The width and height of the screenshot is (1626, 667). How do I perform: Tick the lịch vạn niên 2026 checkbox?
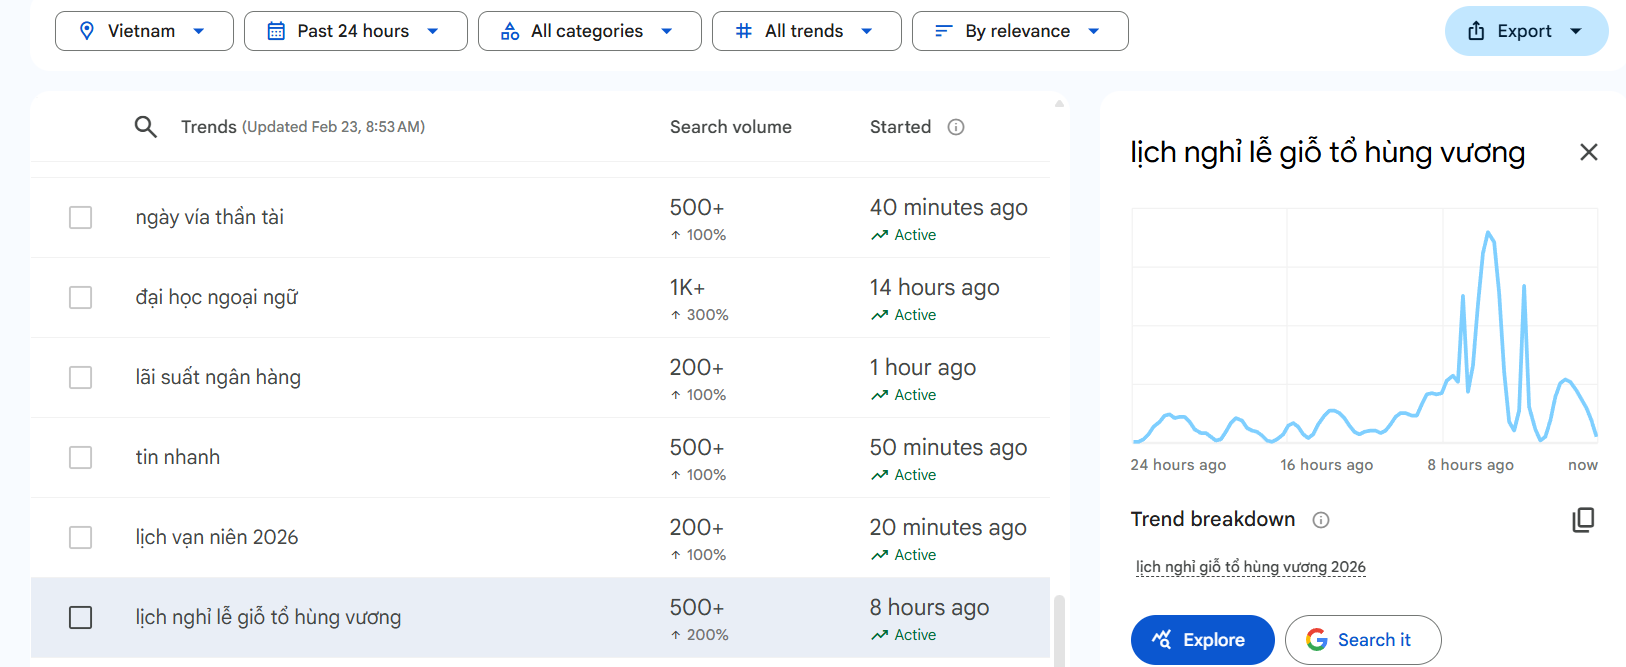click(x=81, y=538)
